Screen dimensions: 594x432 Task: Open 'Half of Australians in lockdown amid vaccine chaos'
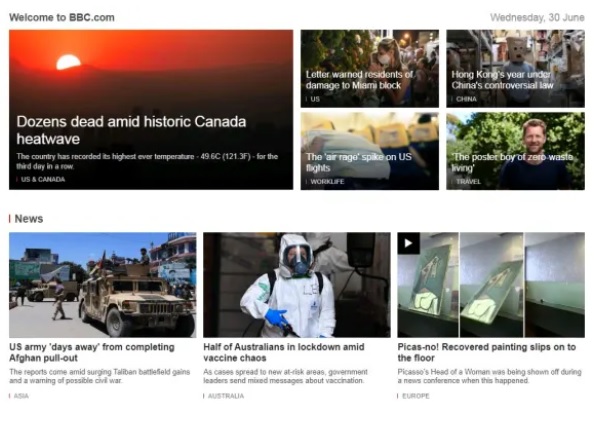pyautogui.click(x=284, y=352)
